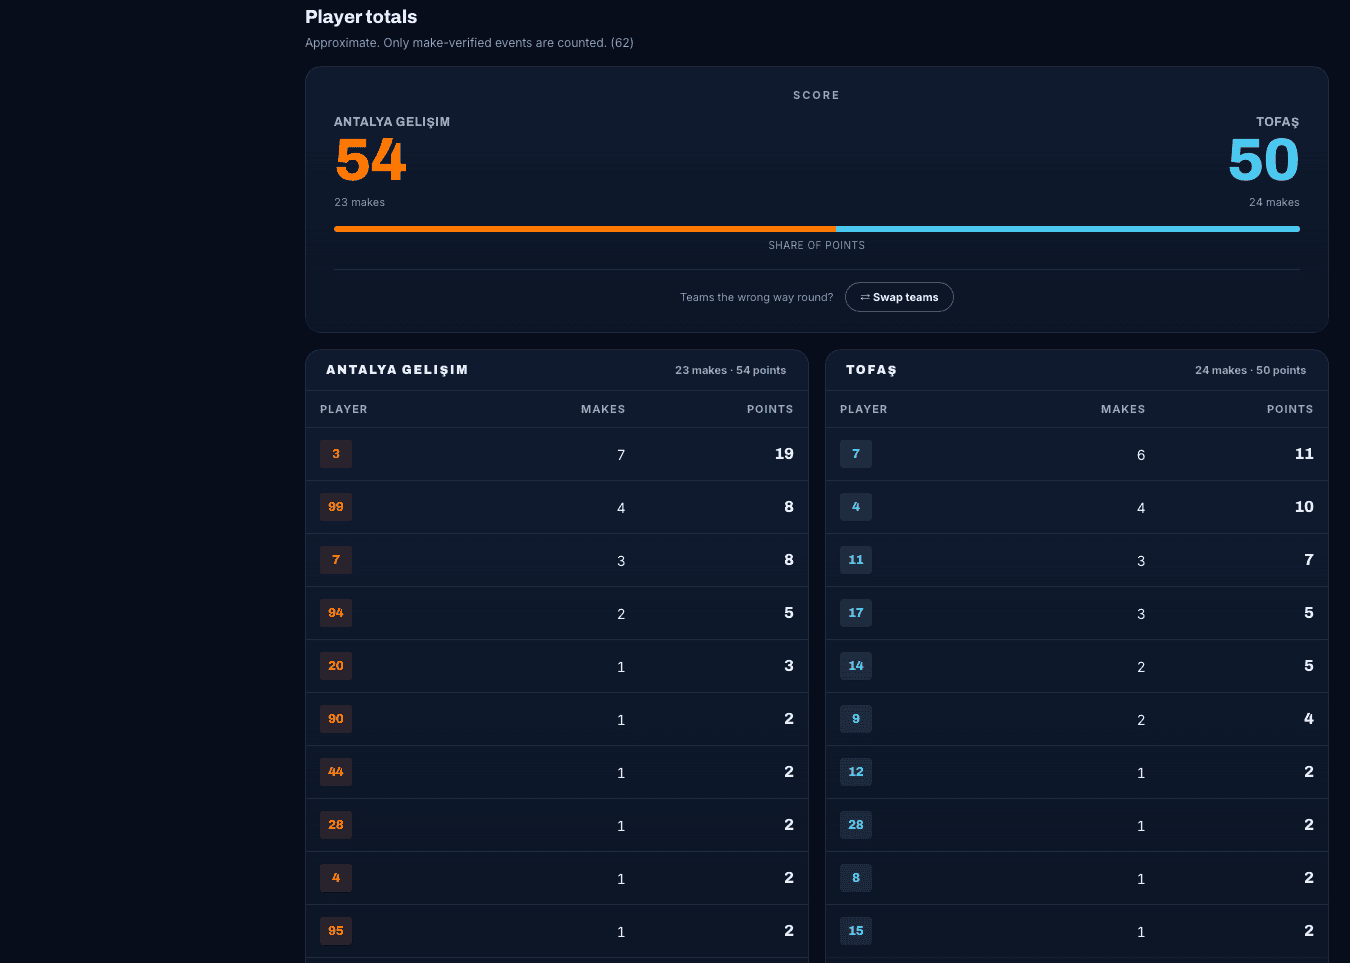Click the 3 points value for Antalya player 20
This screenshot has width=1350, height=963.
point(789,666)
